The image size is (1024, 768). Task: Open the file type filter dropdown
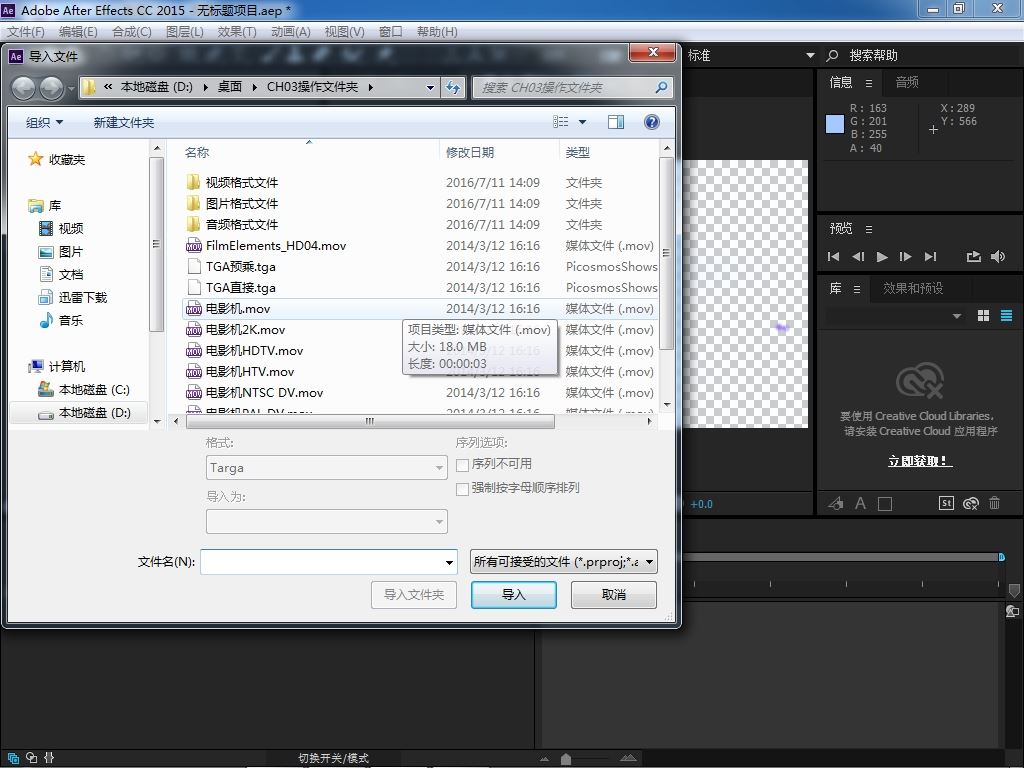click(x=564, y=562)
